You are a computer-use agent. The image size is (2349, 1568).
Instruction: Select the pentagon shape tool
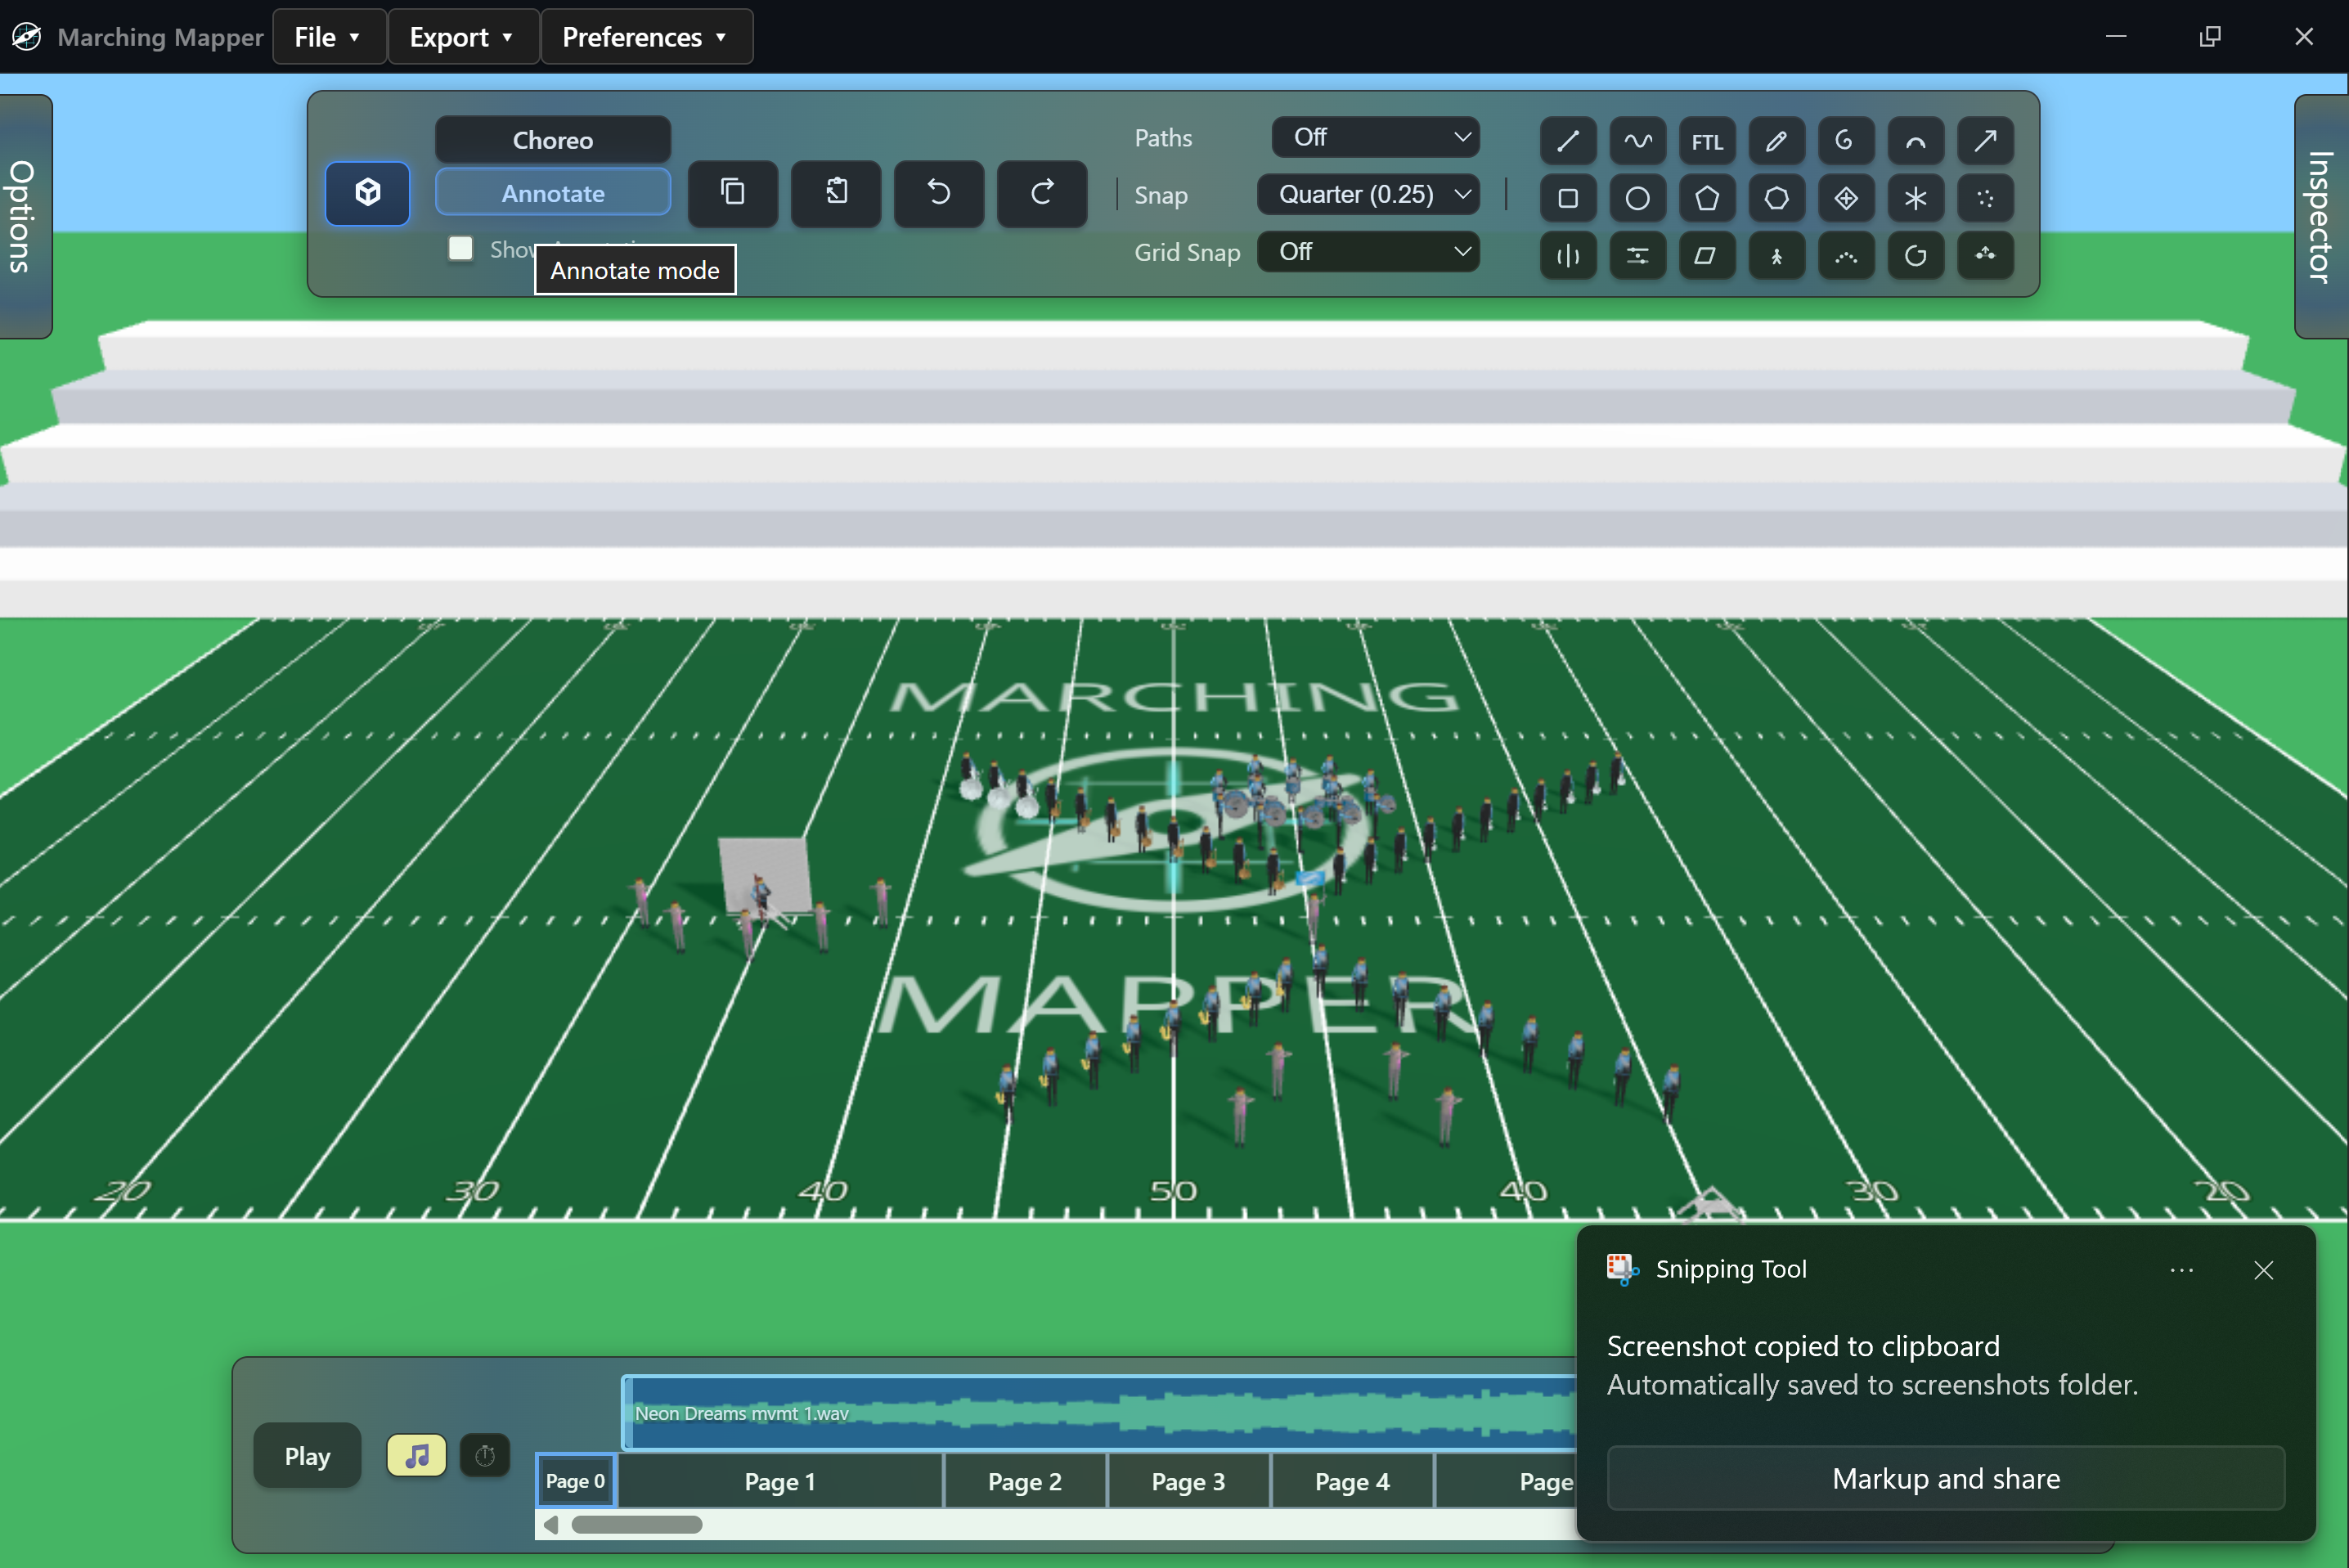coord(1707,198)
